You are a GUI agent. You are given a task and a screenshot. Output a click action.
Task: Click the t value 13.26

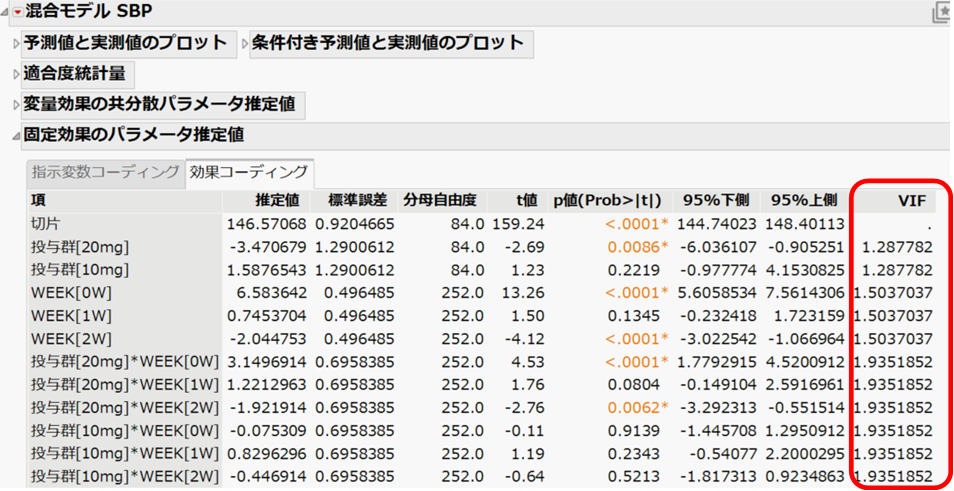[x=523, y=293]
